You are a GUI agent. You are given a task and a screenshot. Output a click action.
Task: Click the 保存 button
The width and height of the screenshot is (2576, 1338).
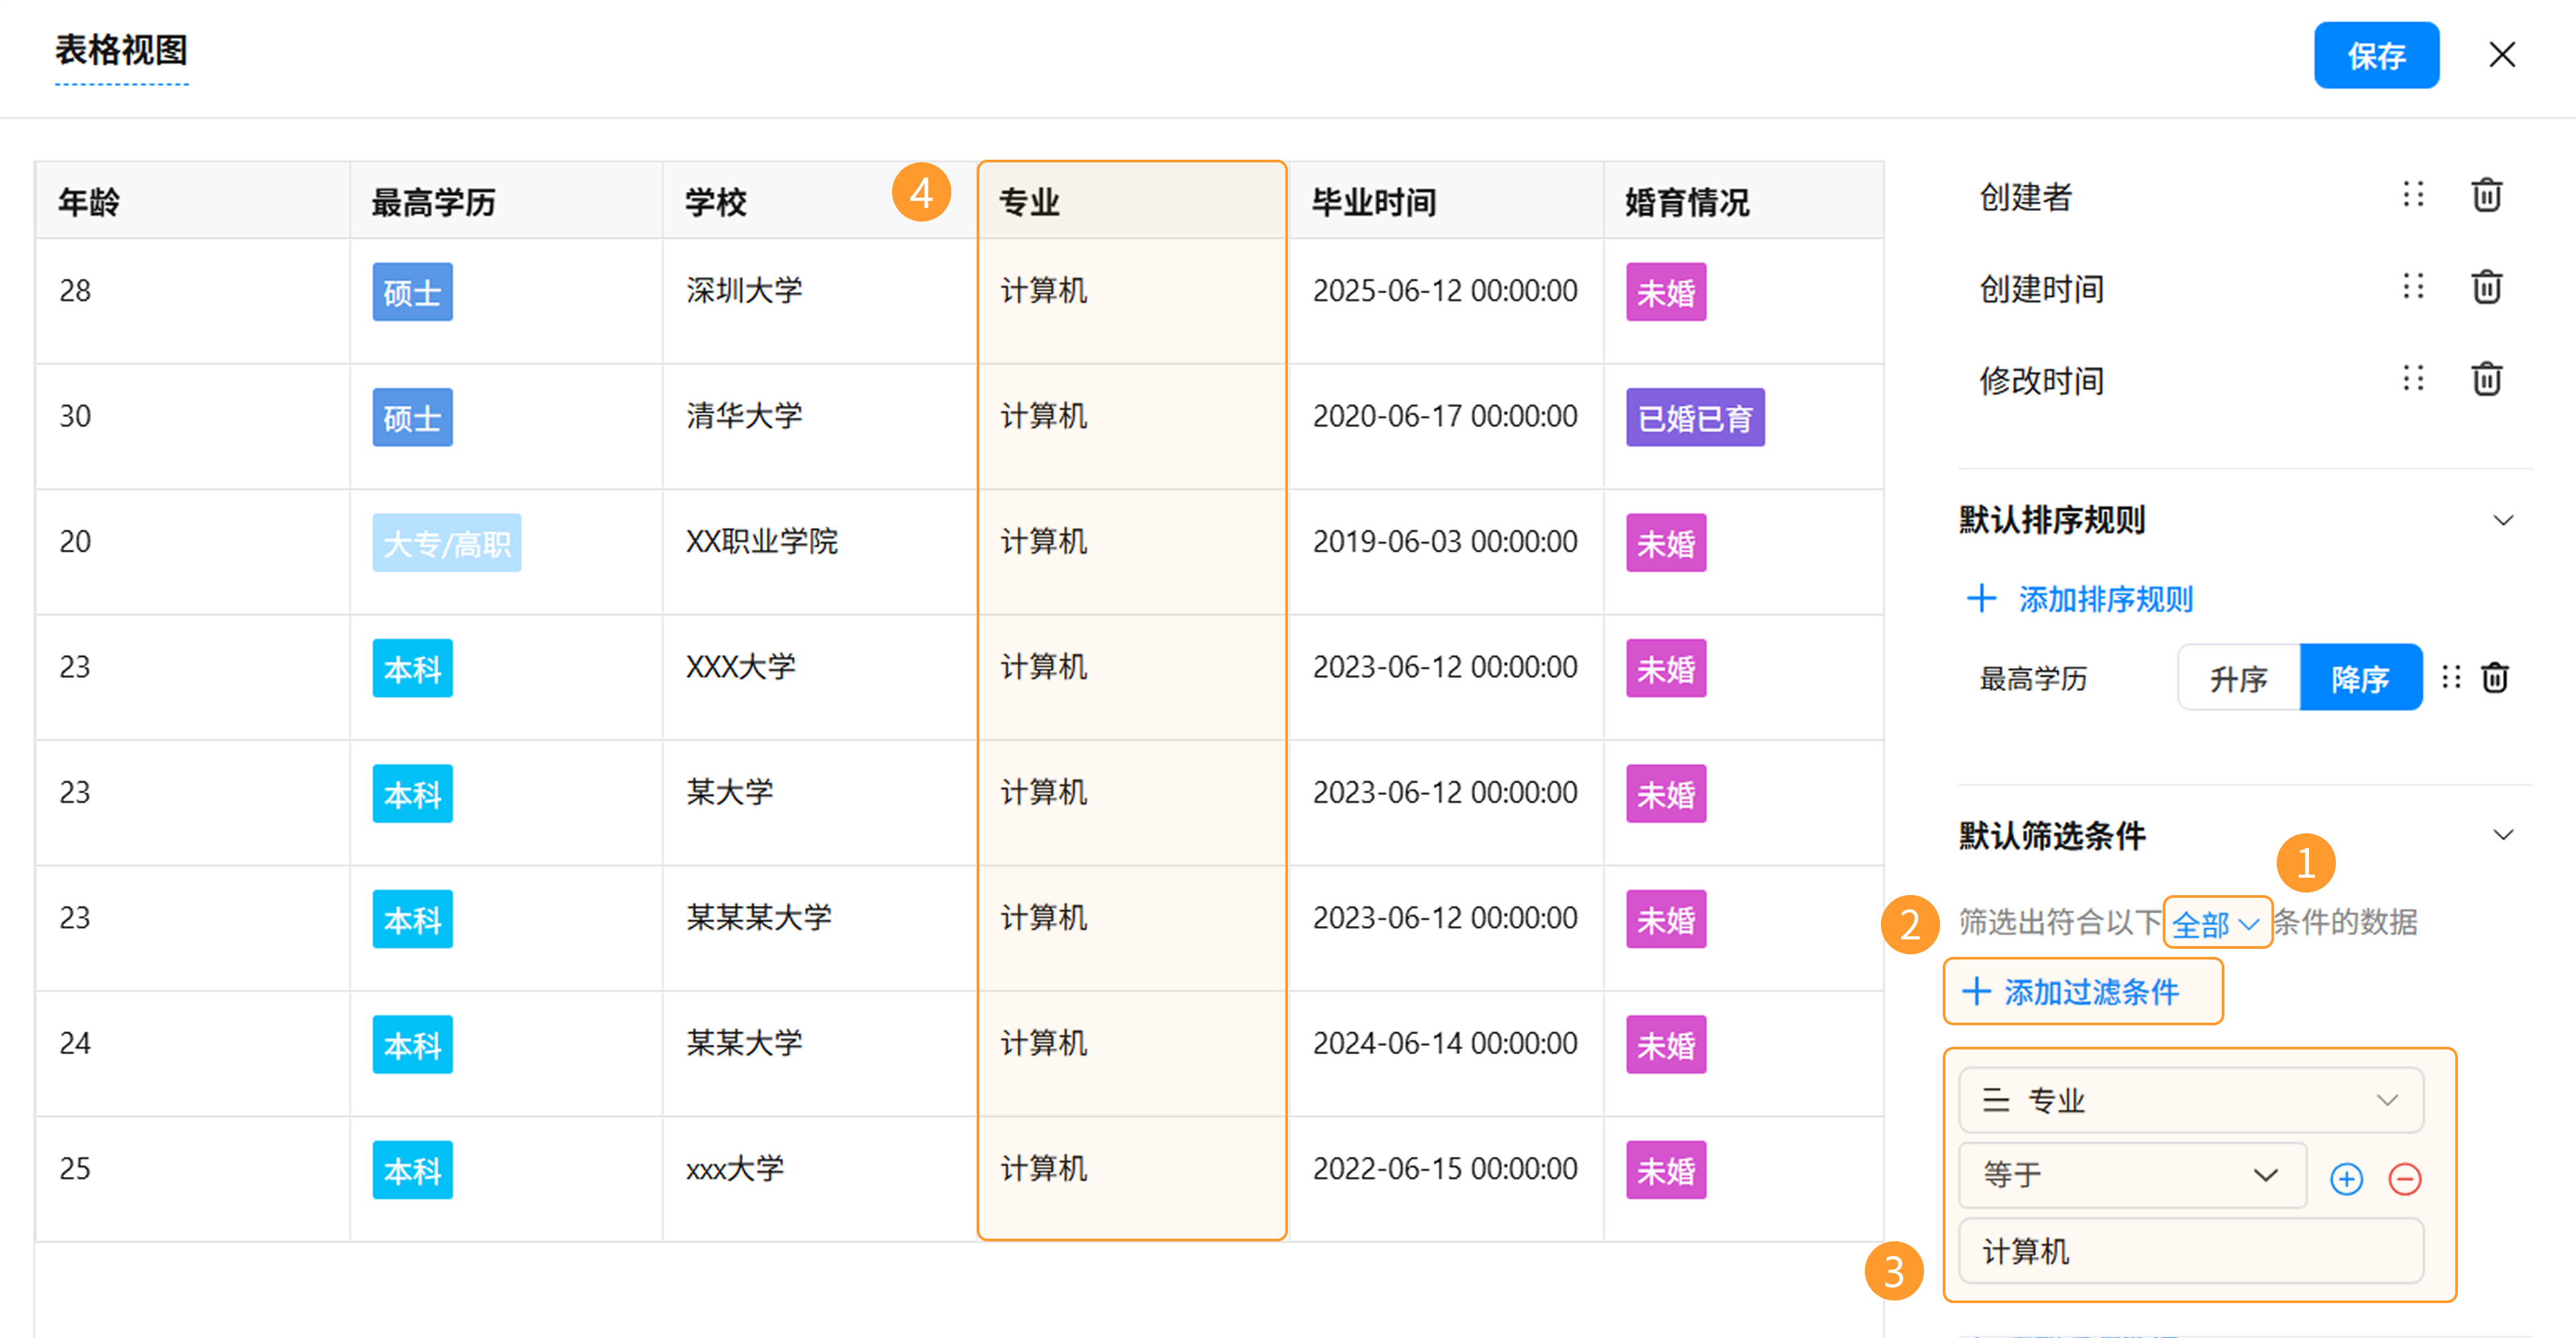pos(2376,55)
